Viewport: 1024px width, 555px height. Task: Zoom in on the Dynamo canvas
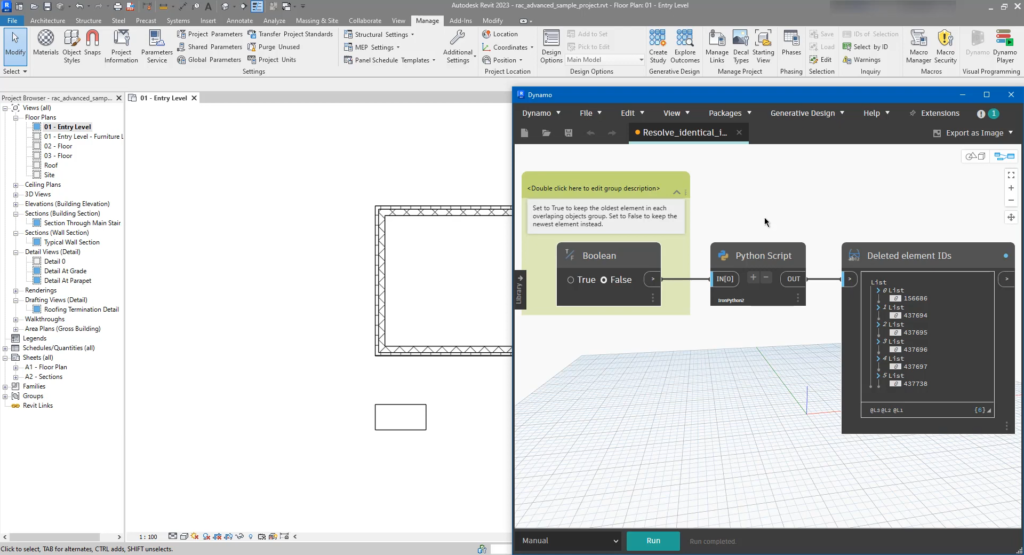(x=1011, y=188)
